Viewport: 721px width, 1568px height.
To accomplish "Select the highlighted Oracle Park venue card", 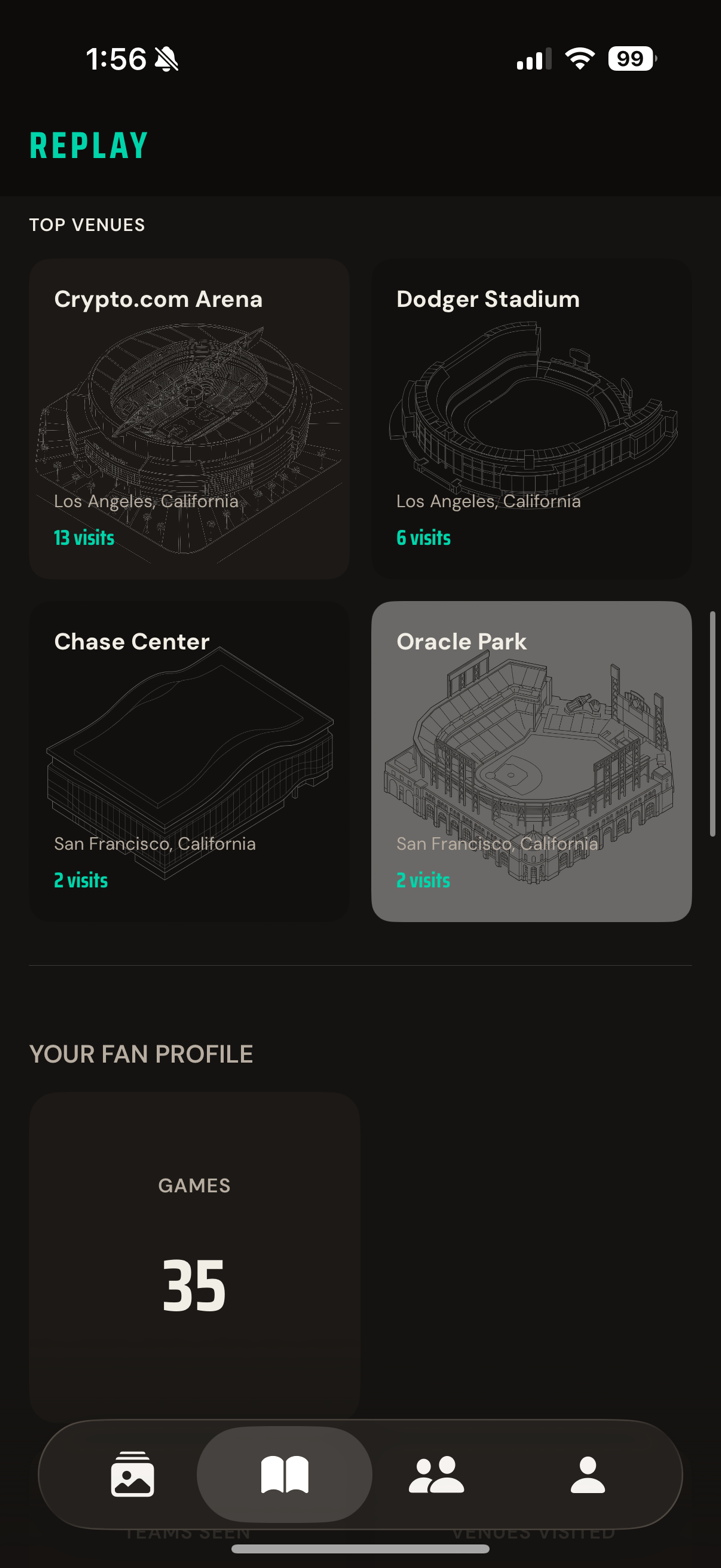I will click(531, 760).
